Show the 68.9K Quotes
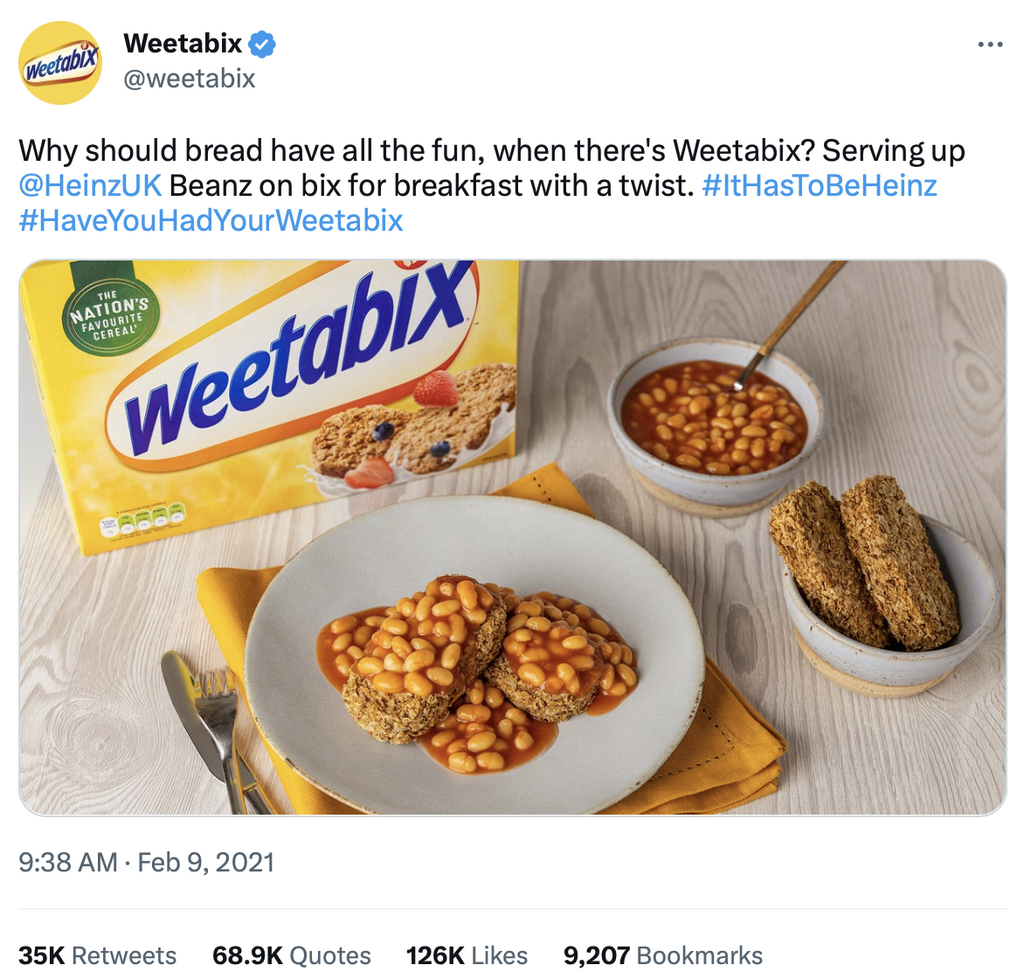The height and width of the screenshot is (979, 1024). [x=291, y=955]
